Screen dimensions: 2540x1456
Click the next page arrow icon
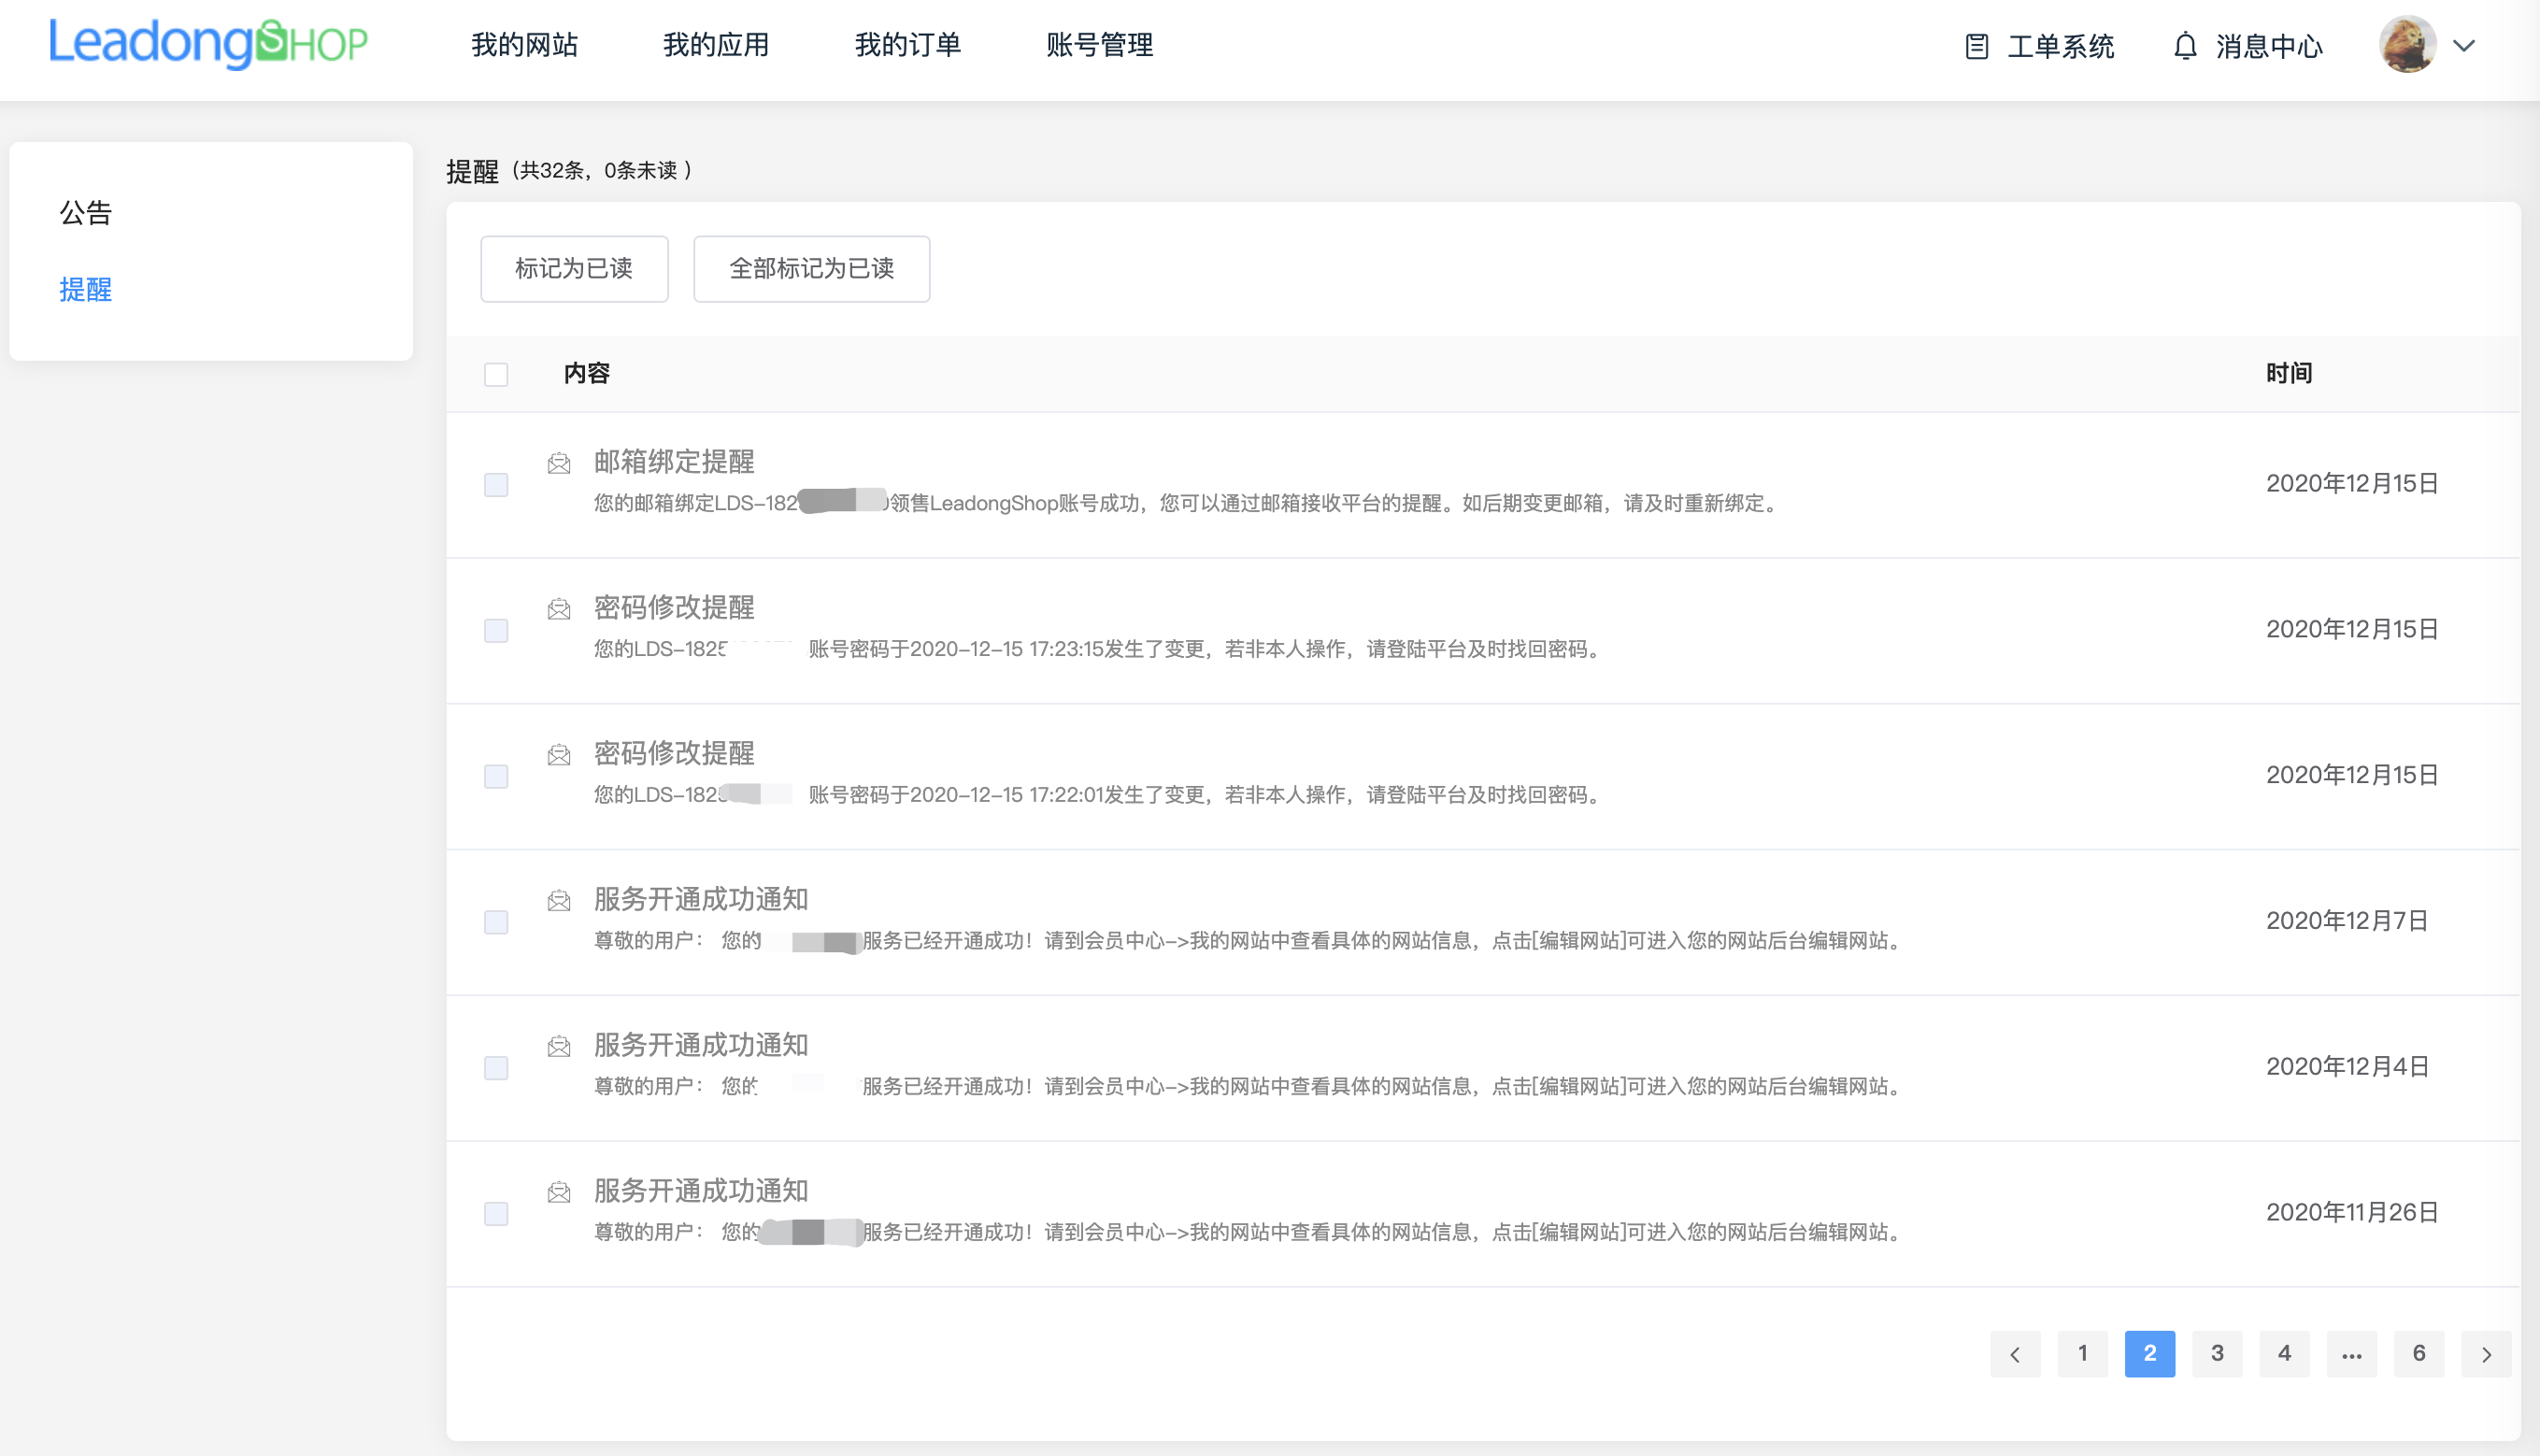coord(2487,1353)
